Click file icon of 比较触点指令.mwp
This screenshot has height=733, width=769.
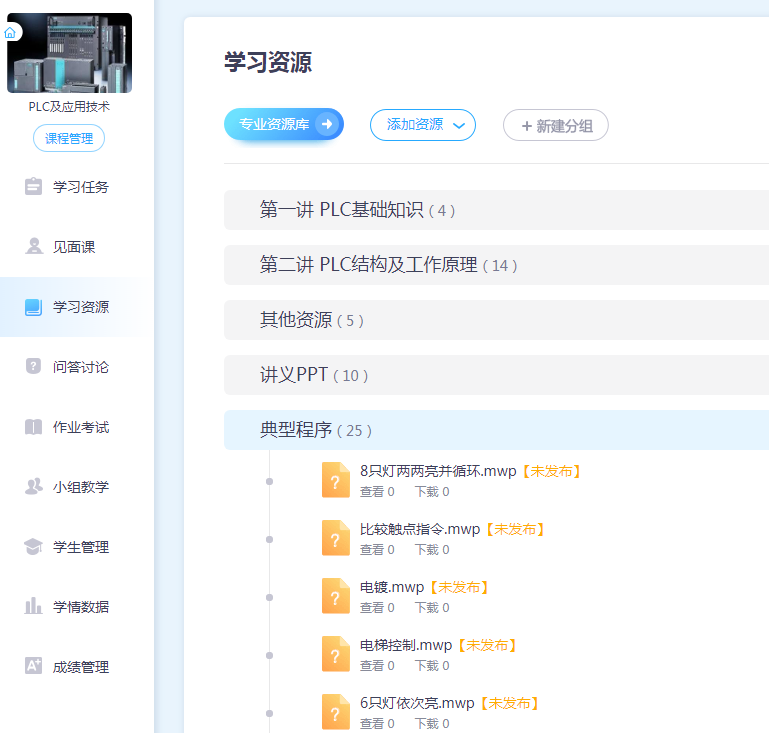[335, 538]
